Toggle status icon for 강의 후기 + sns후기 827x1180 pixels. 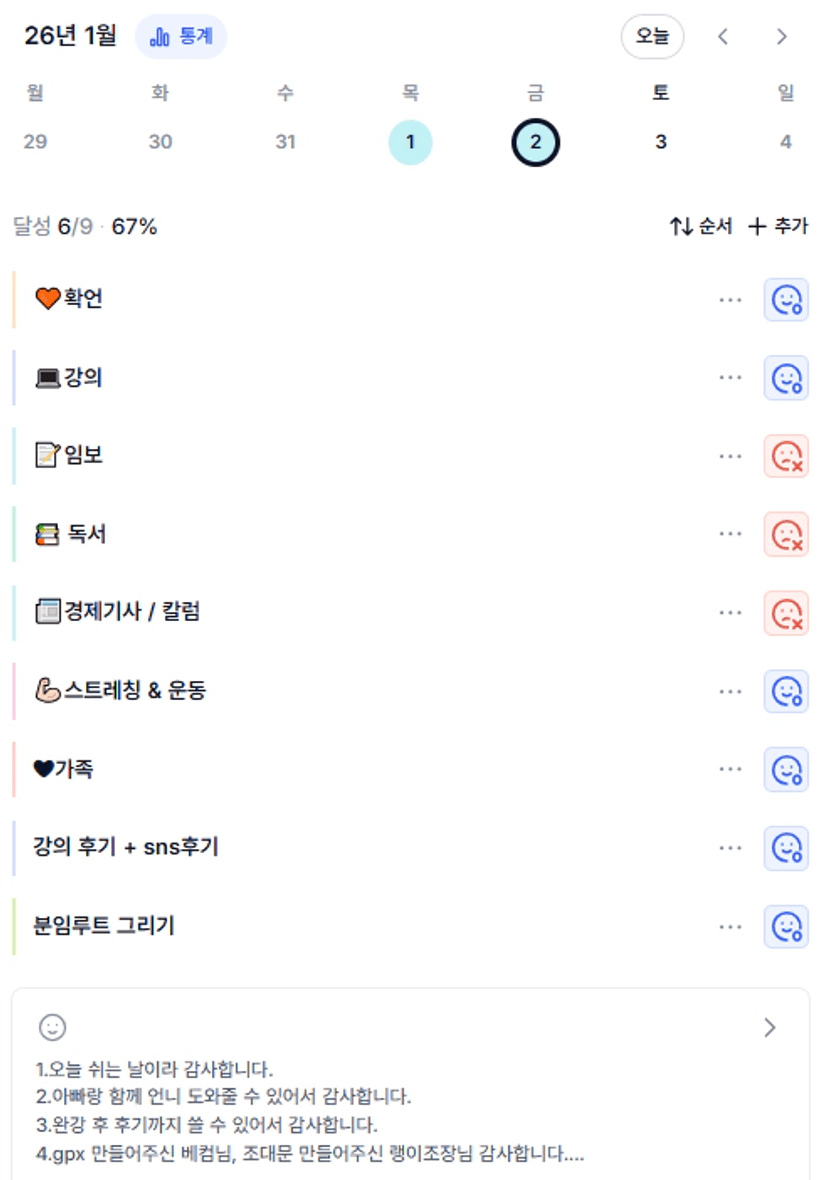[x=786, y=848]
